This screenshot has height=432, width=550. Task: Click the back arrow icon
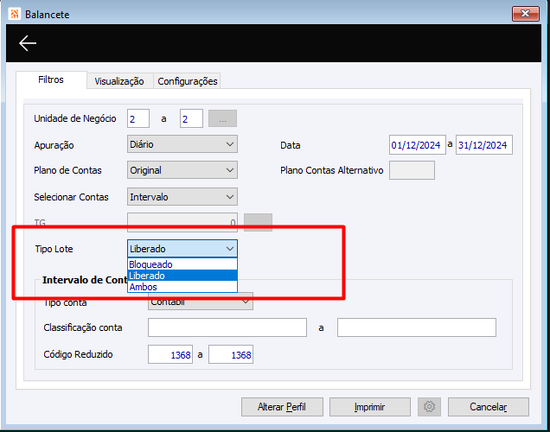click(28, 43)
